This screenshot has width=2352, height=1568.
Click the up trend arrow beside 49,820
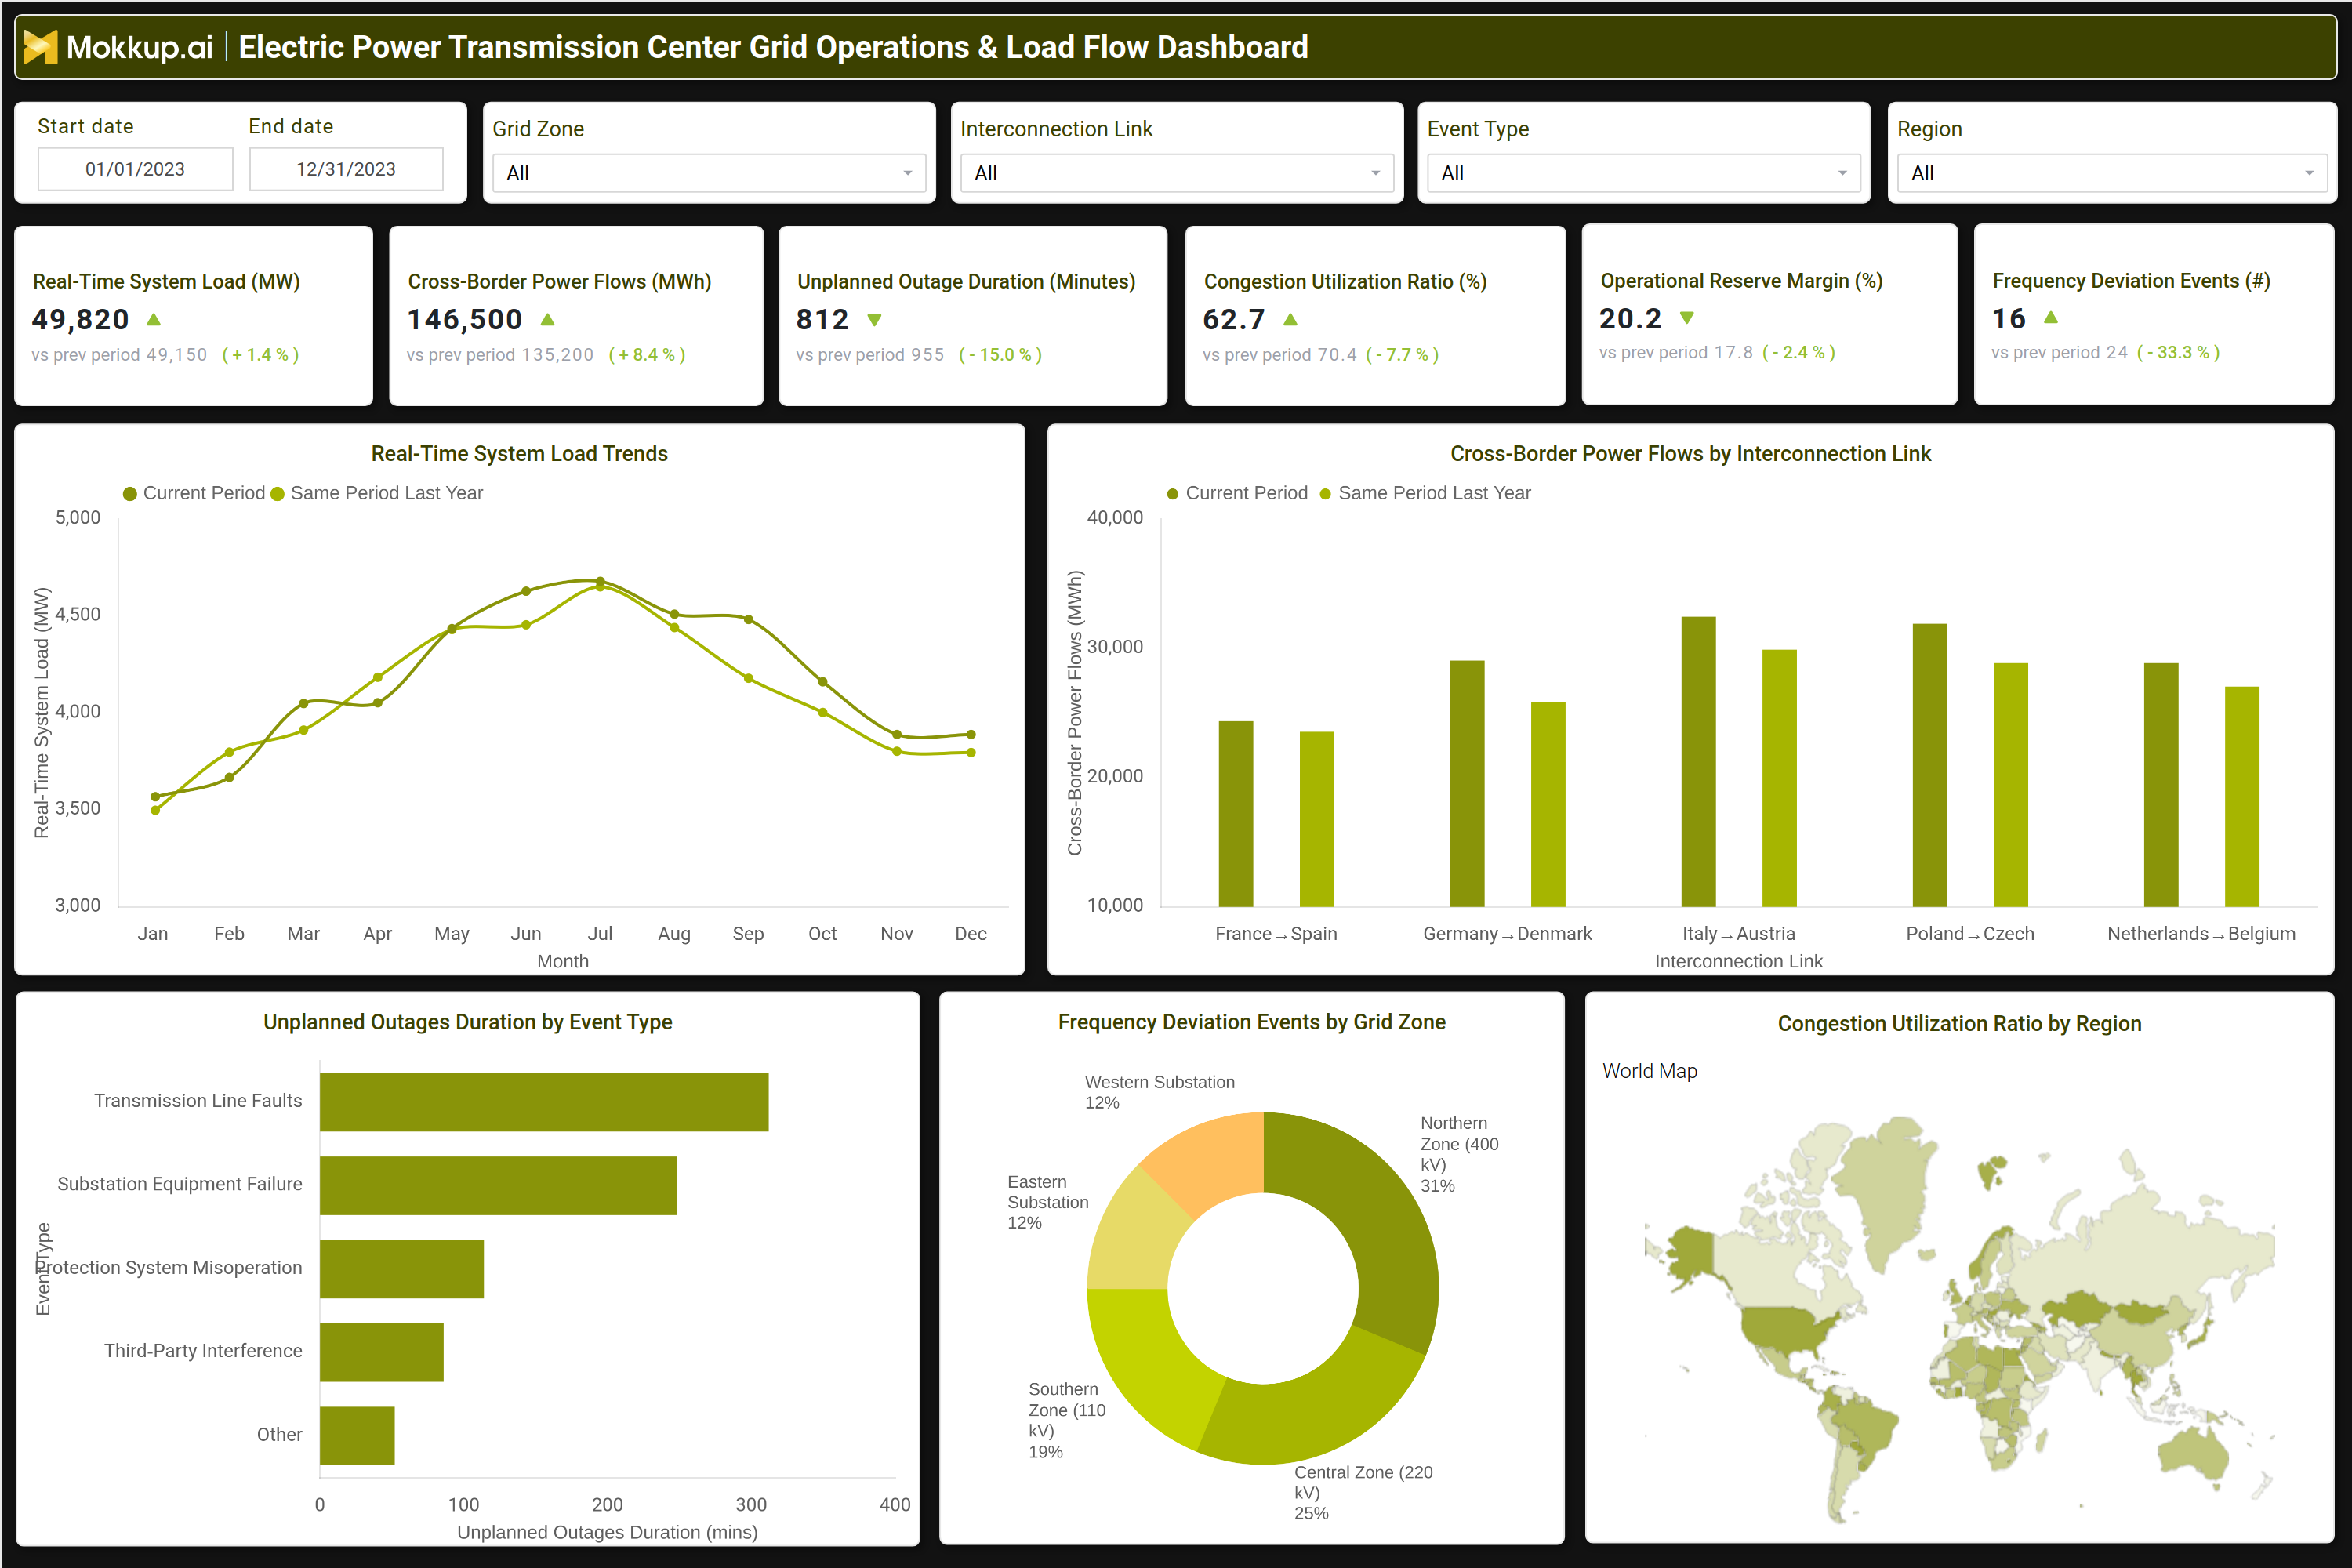coord(154,320)
